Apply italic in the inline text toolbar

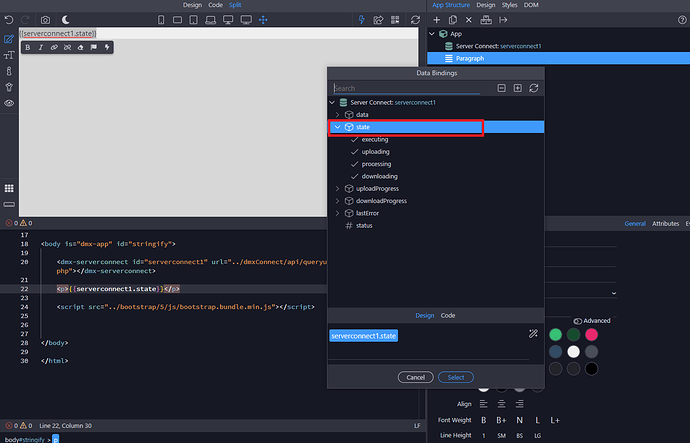point(41,48)
